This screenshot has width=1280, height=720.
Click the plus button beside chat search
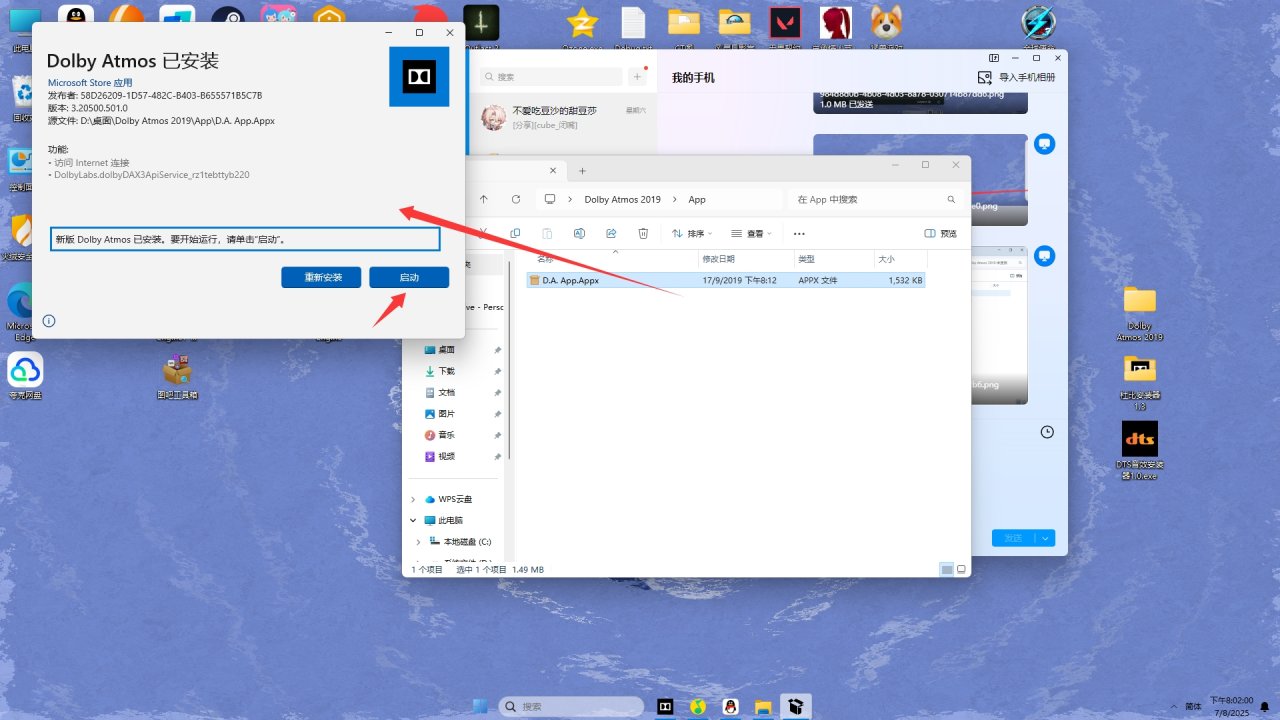[x=637, y=77]
